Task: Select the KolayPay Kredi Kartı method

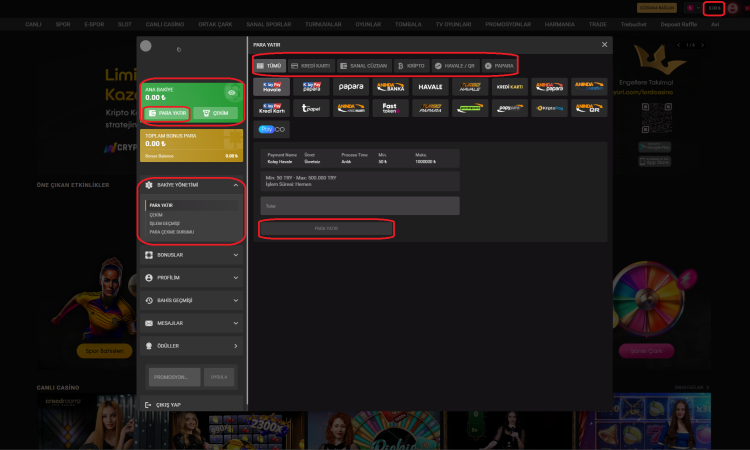Action: pyautogui.click(x=271, y=108)
